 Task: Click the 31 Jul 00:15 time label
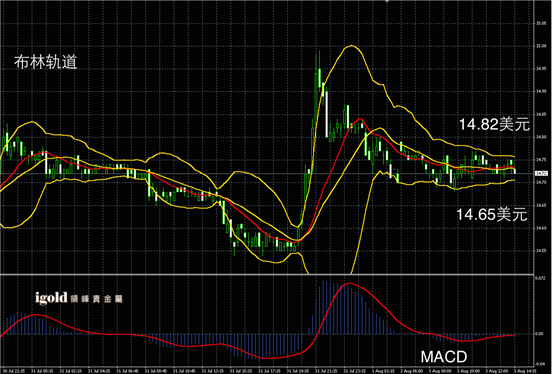coord(42,371)
